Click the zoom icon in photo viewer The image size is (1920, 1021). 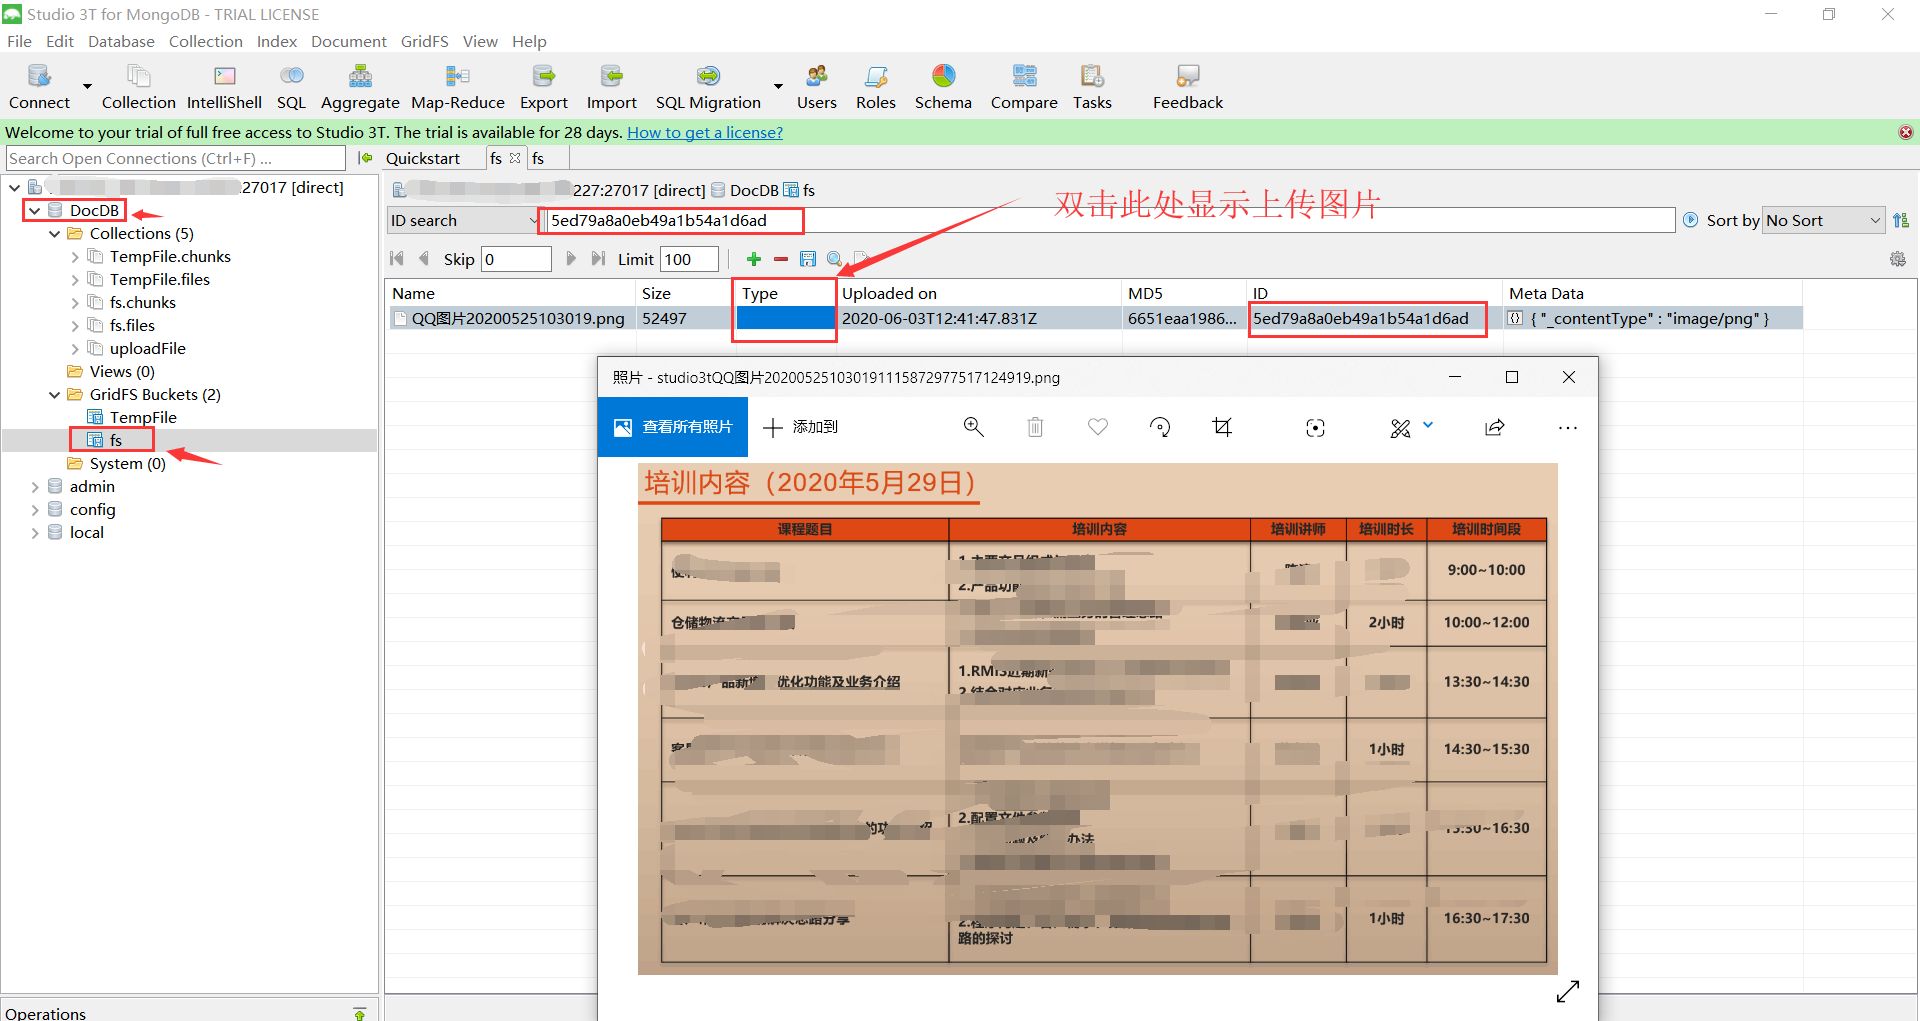973,427
